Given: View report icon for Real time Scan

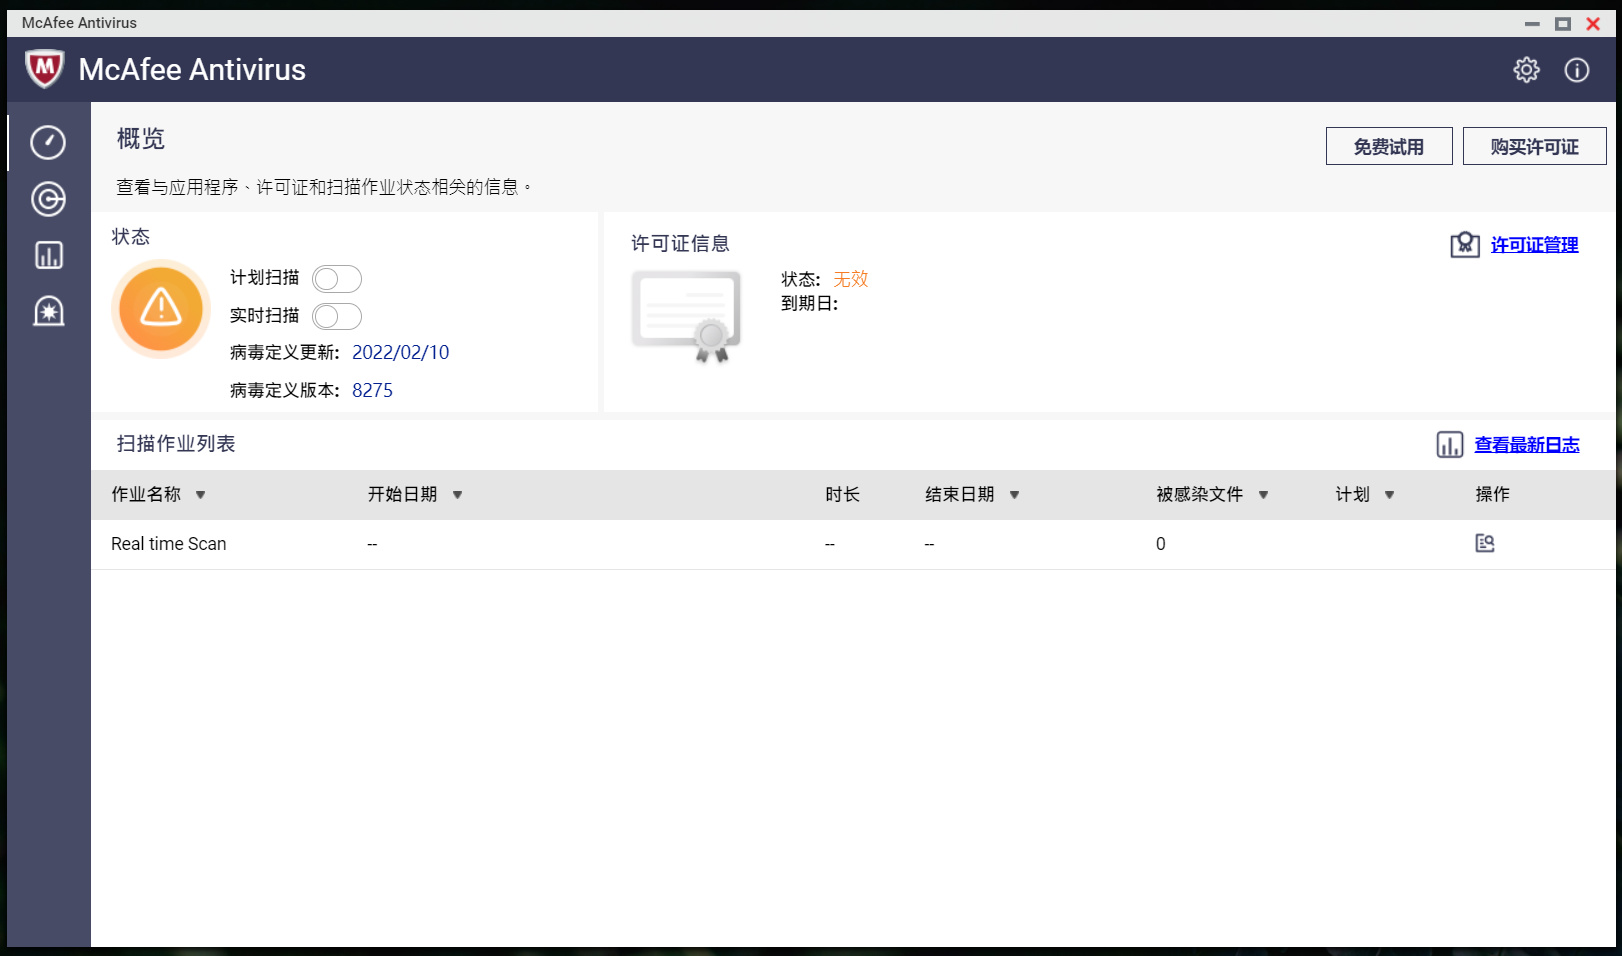Looking at the screenshot, I should tap(1485, 543).
